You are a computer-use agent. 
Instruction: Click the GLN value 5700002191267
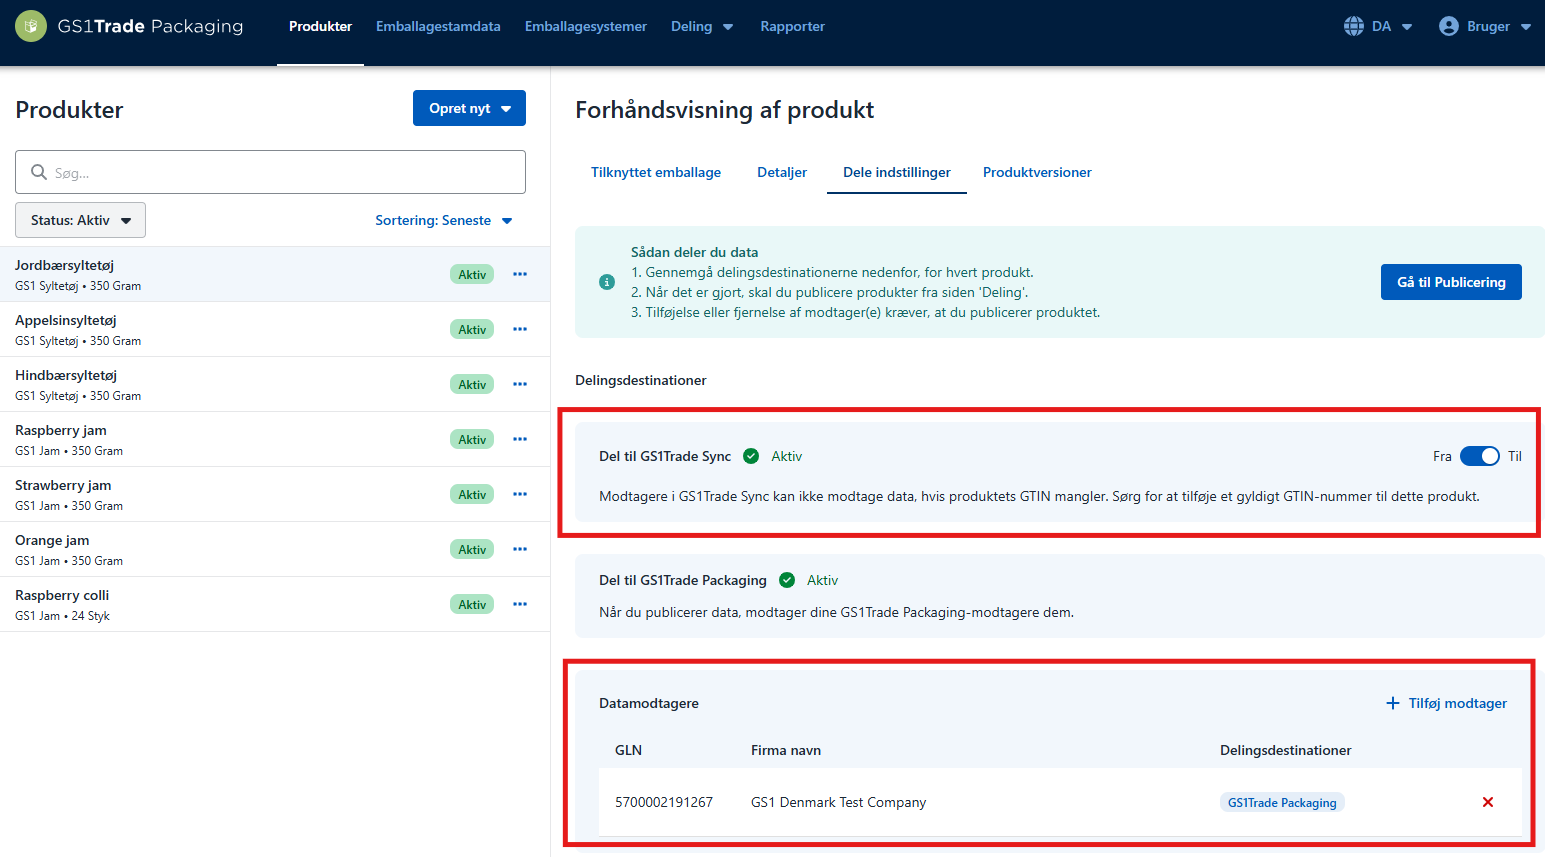(x=664, y=802)
